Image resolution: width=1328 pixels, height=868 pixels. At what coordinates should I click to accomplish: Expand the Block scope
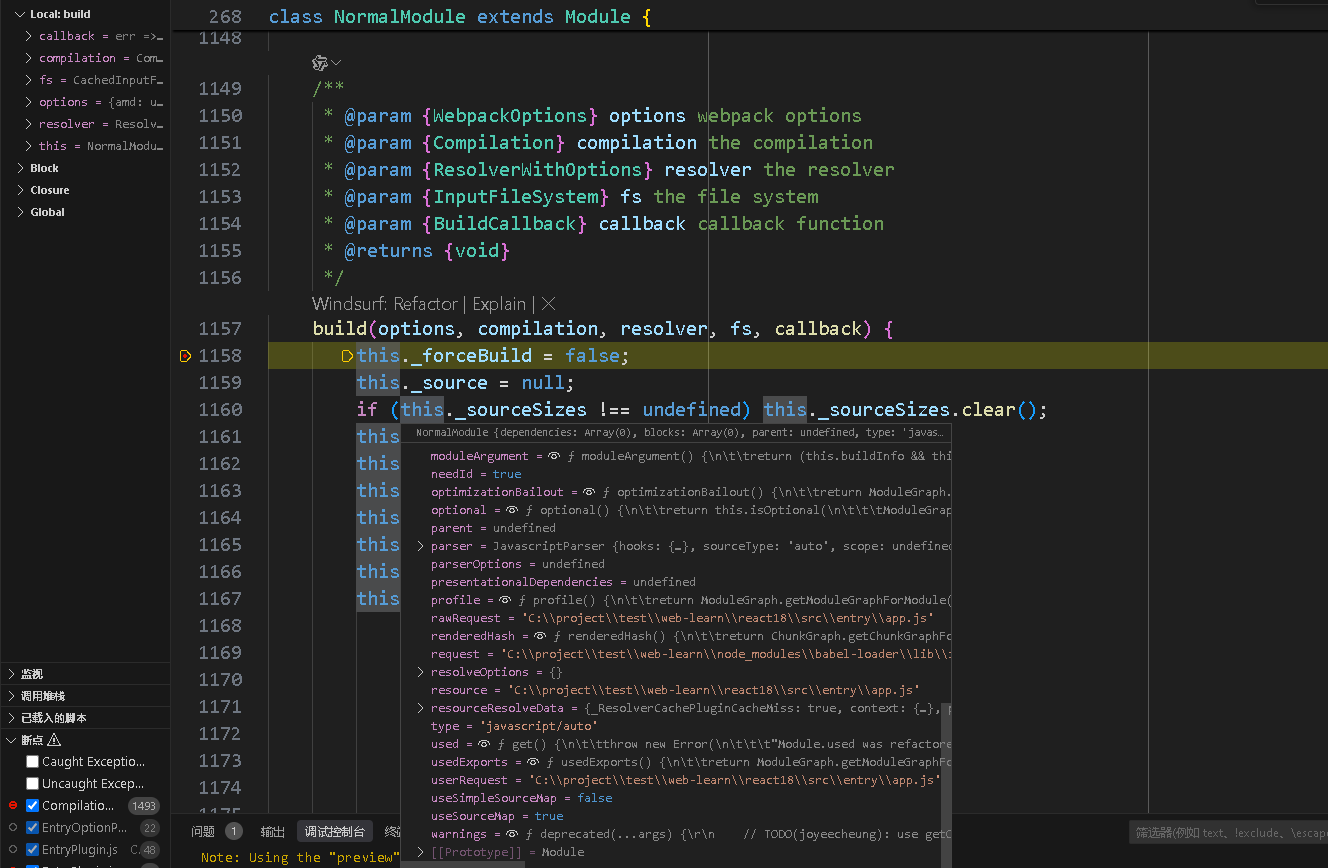[x=19, y=168]
